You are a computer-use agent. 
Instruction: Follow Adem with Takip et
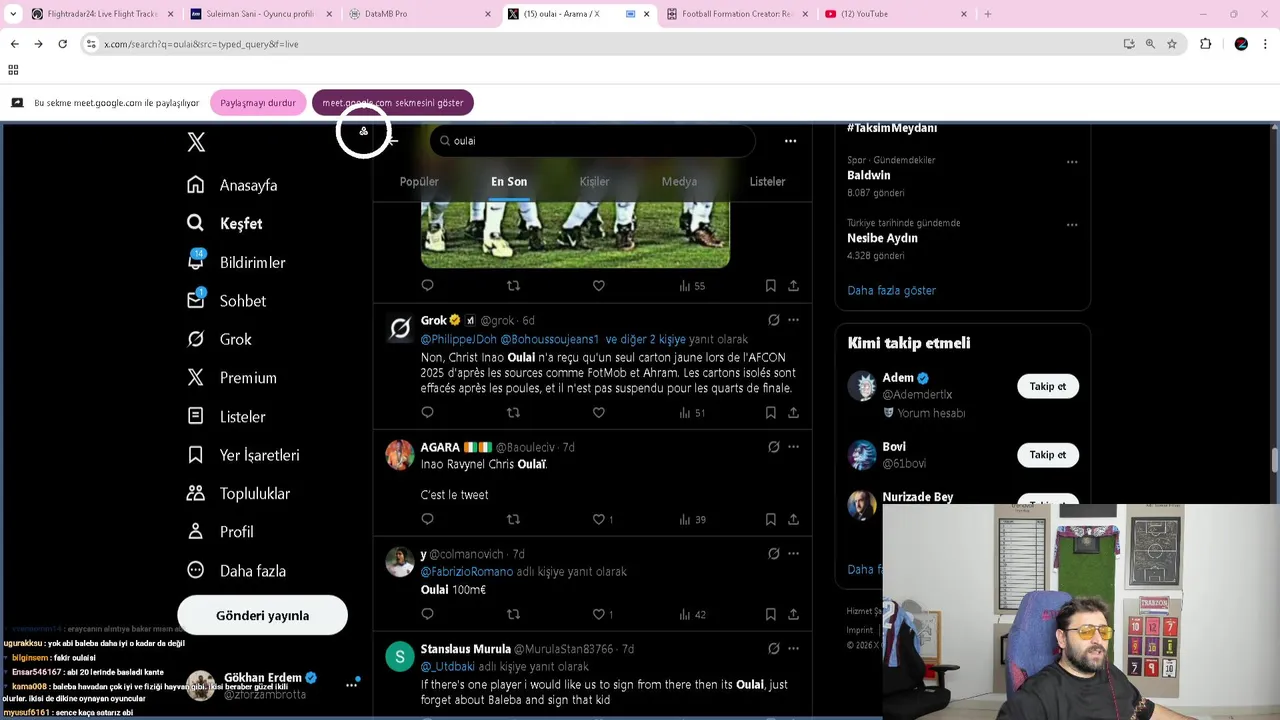point(1047,386)
